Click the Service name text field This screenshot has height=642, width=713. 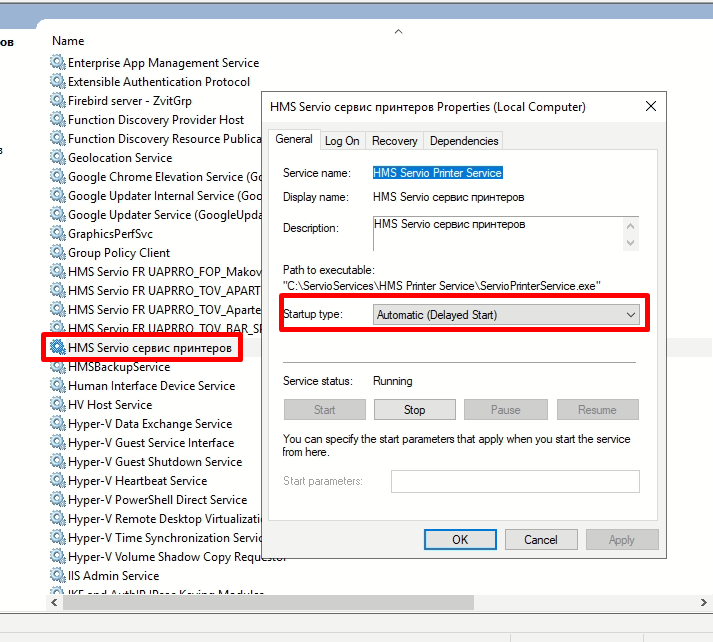pyautogui.click(x=437, y=173)
